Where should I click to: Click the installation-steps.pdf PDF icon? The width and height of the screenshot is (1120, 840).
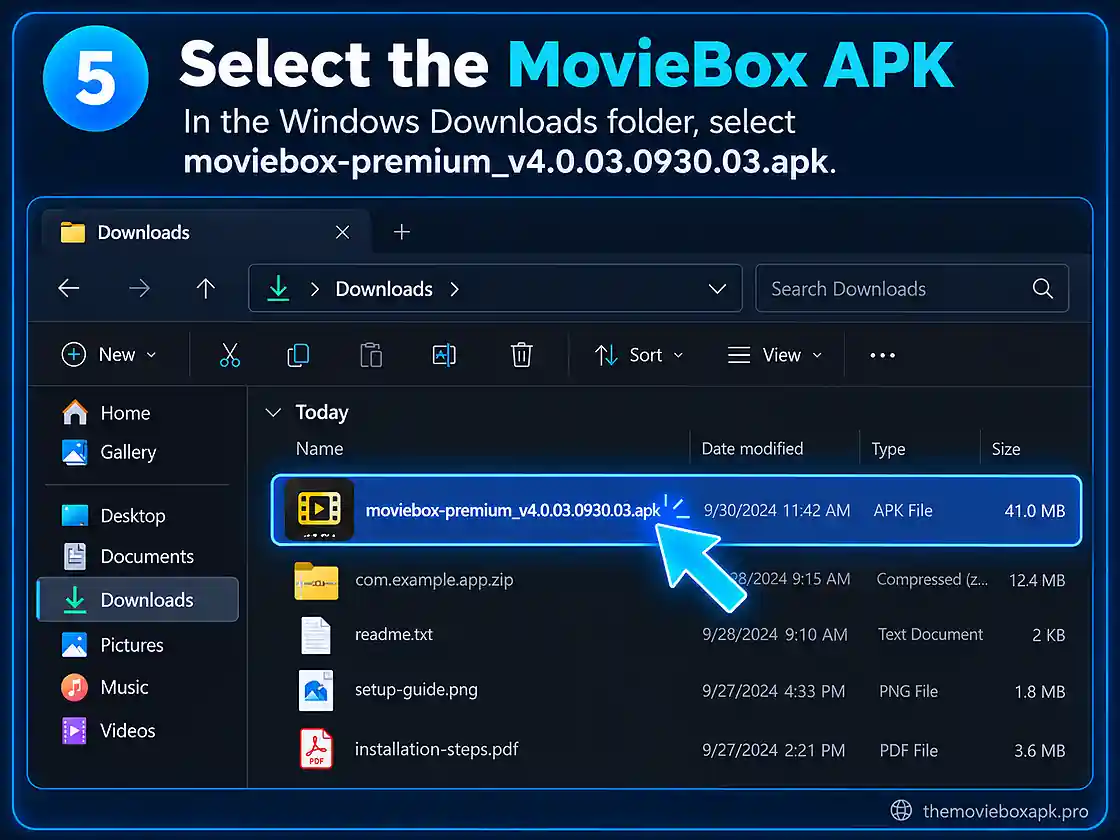click(316, 749)
